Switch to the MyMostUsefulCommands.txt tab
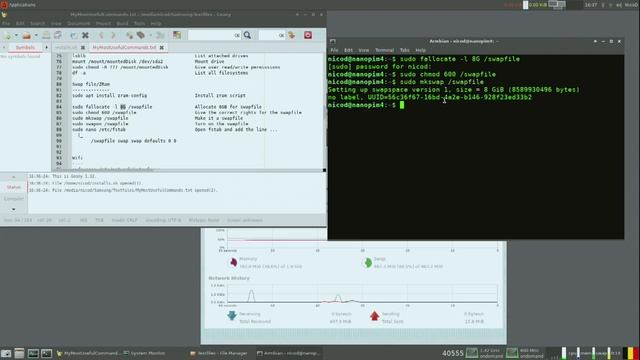The height and width of the screenshot is (360, 640). click(x=124, y=47)
